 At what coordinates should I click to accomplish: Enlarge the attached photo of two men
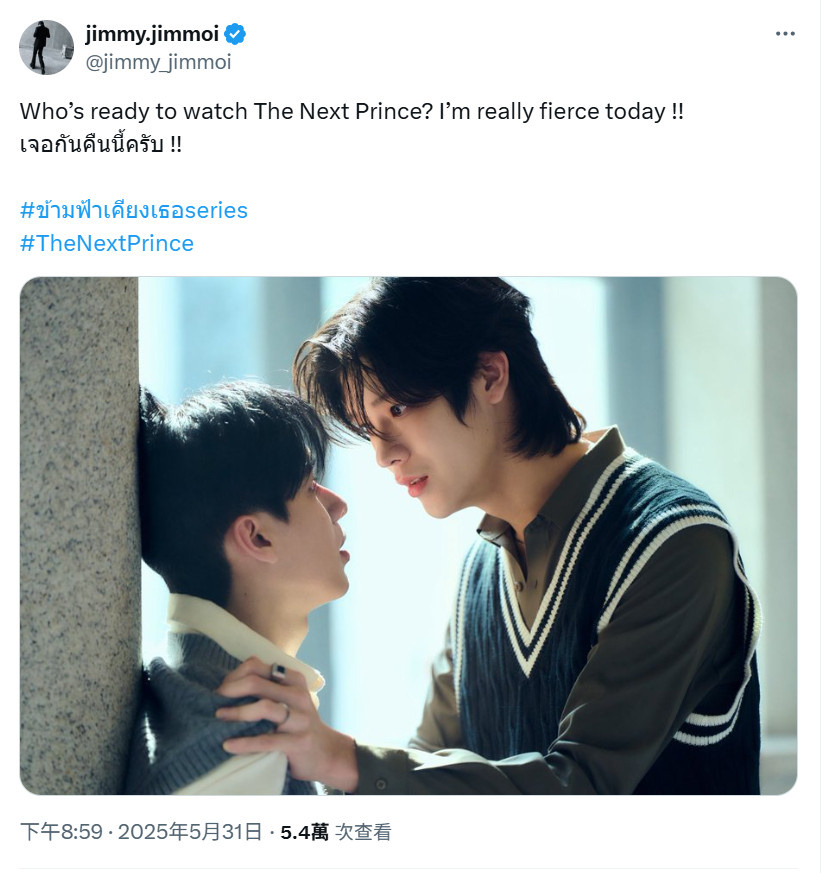408,535
